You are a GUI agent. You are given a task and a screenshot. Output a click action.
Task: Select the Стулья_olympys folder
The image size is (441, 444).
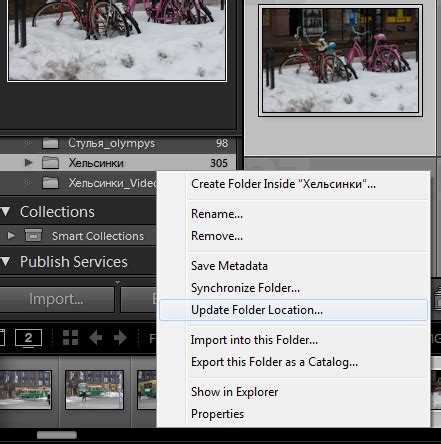(118, 143)
